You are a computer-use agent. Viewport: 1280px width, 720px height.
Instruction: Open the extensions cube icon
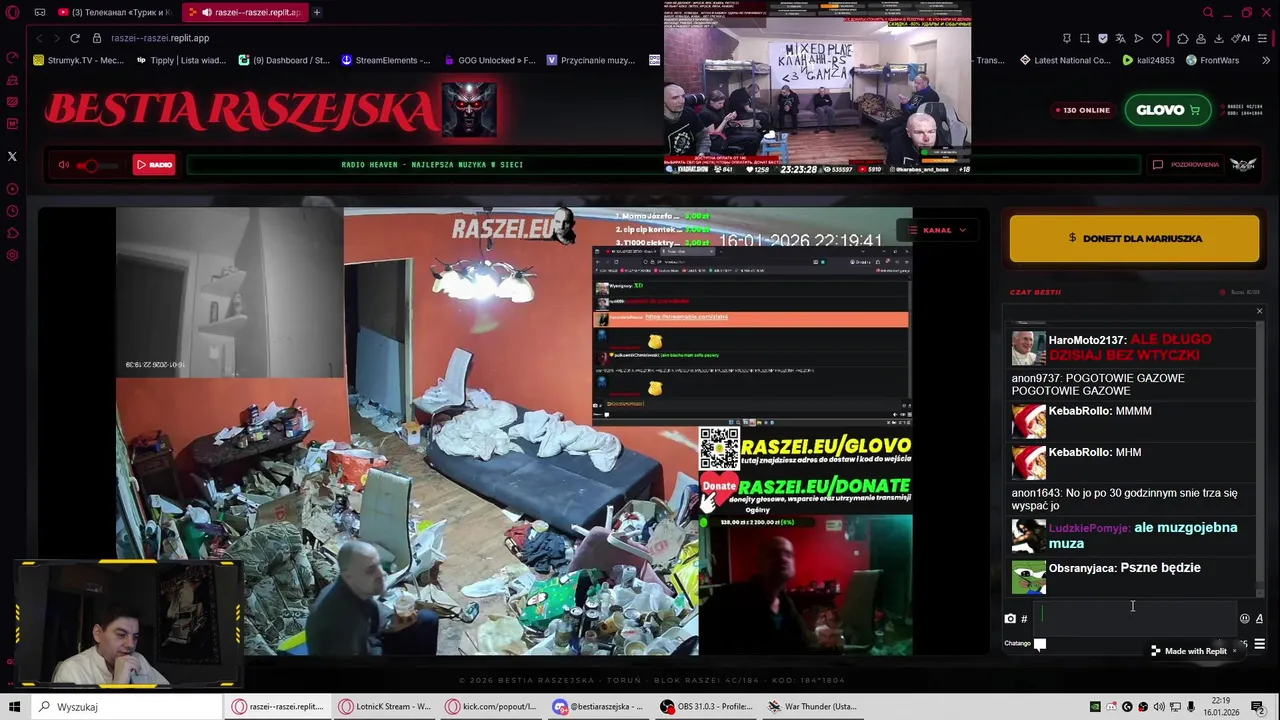tap(1182, 38)
